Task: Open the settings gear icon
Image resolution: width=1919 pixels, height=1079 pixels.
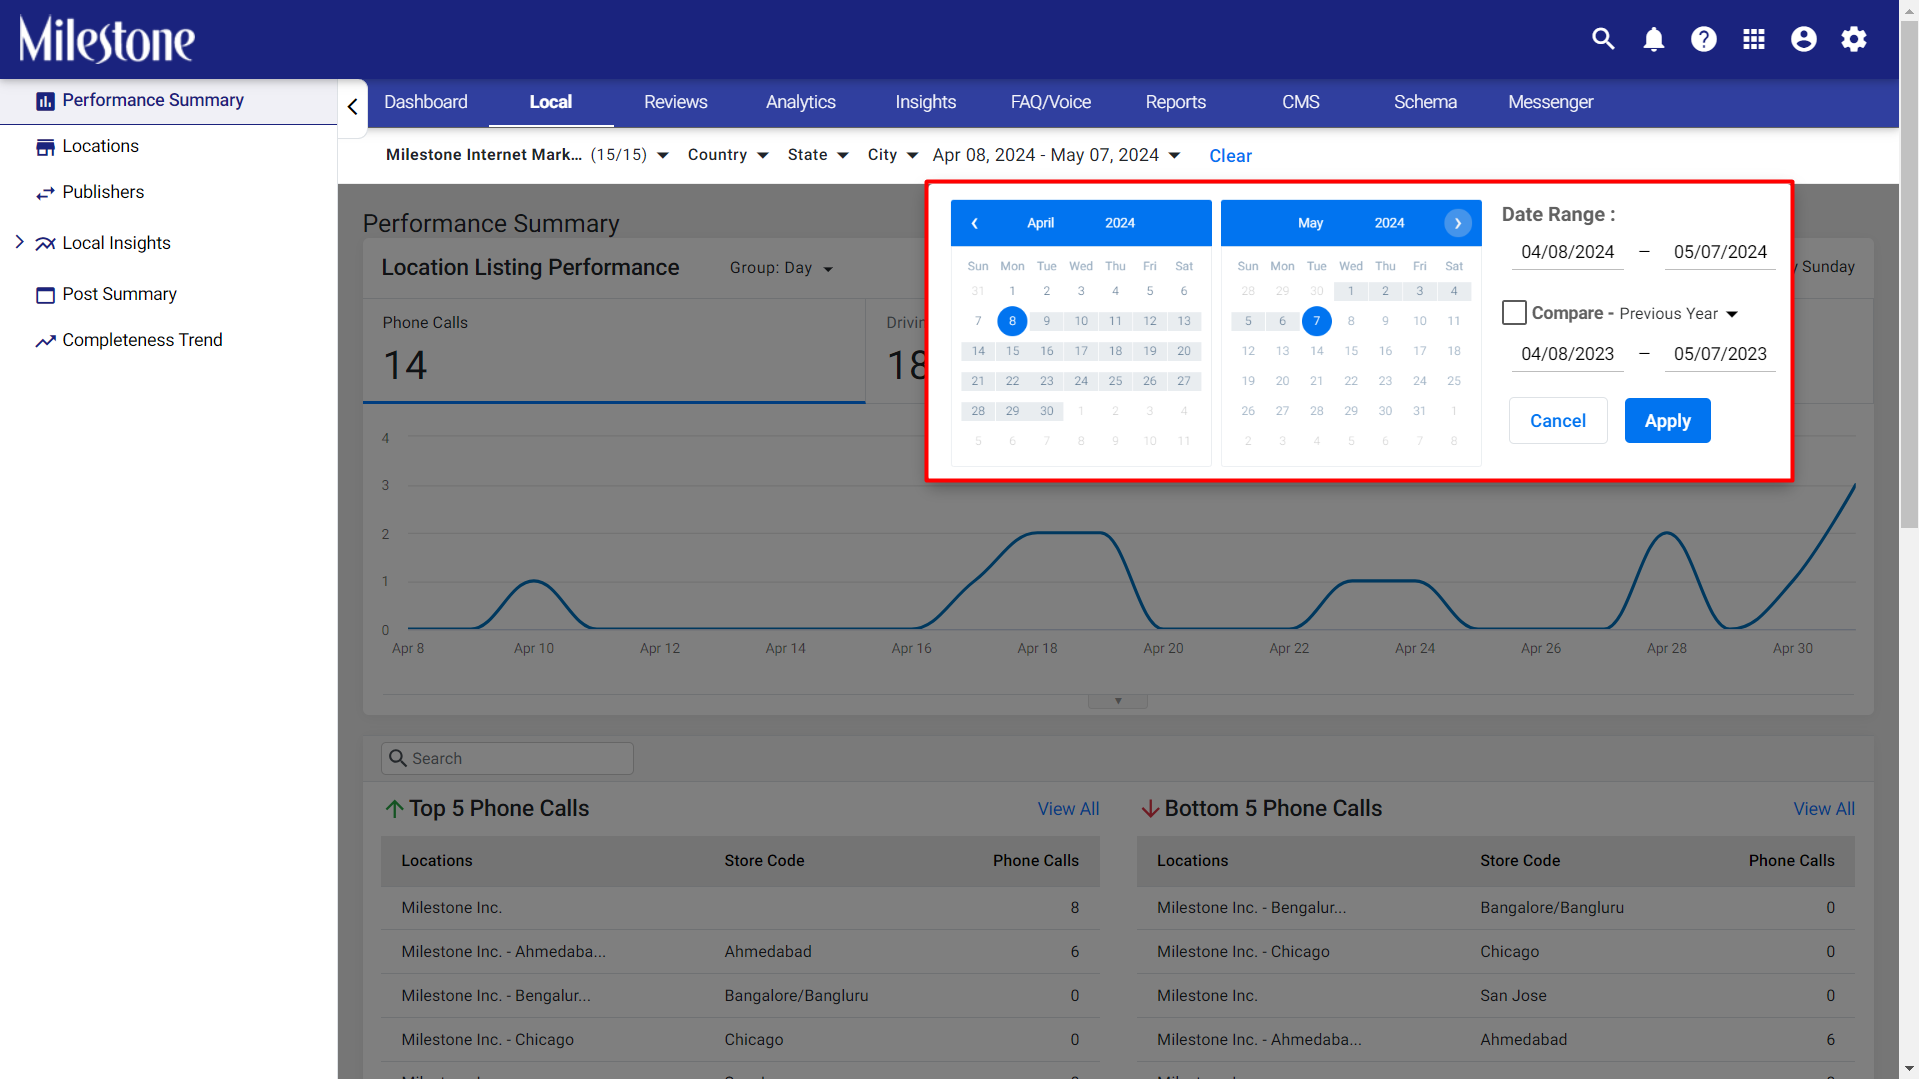Action: click(1854, 39)
